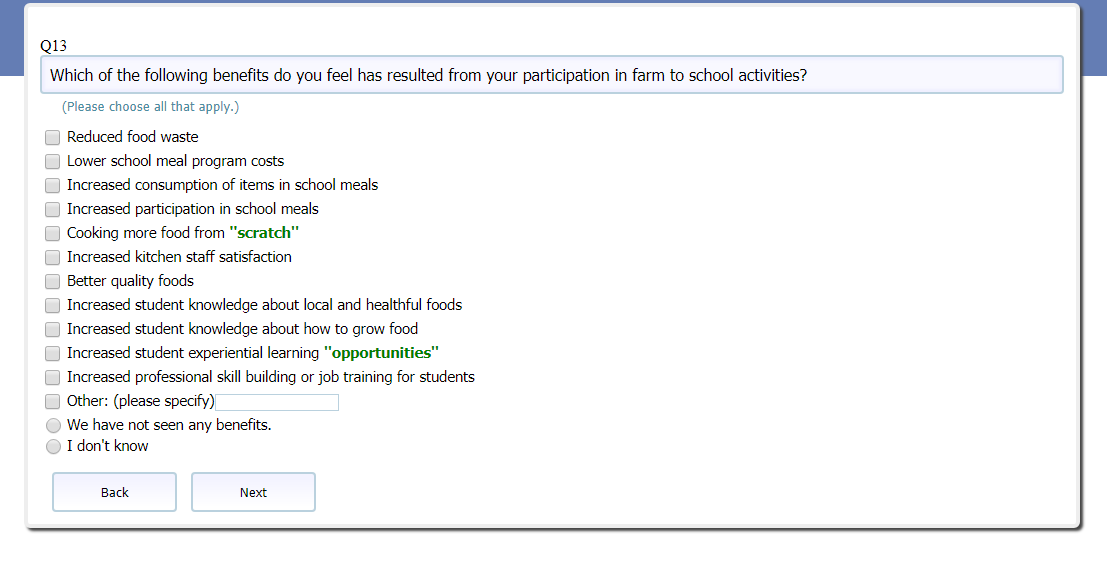The width and height of the screenshot is (1107, 565).
Task: Check the Cooking more food from scratch box
Action: 53,233
